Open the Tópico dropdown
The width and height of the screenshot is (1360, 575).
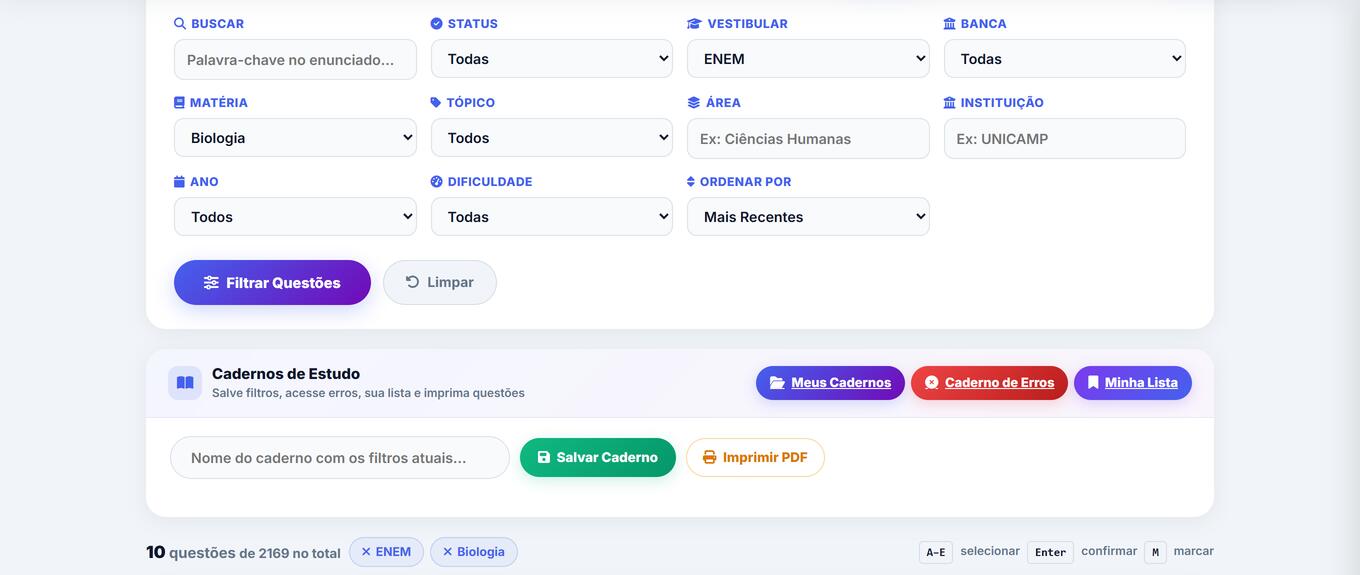pyautogui.click(x=552, y=138)
